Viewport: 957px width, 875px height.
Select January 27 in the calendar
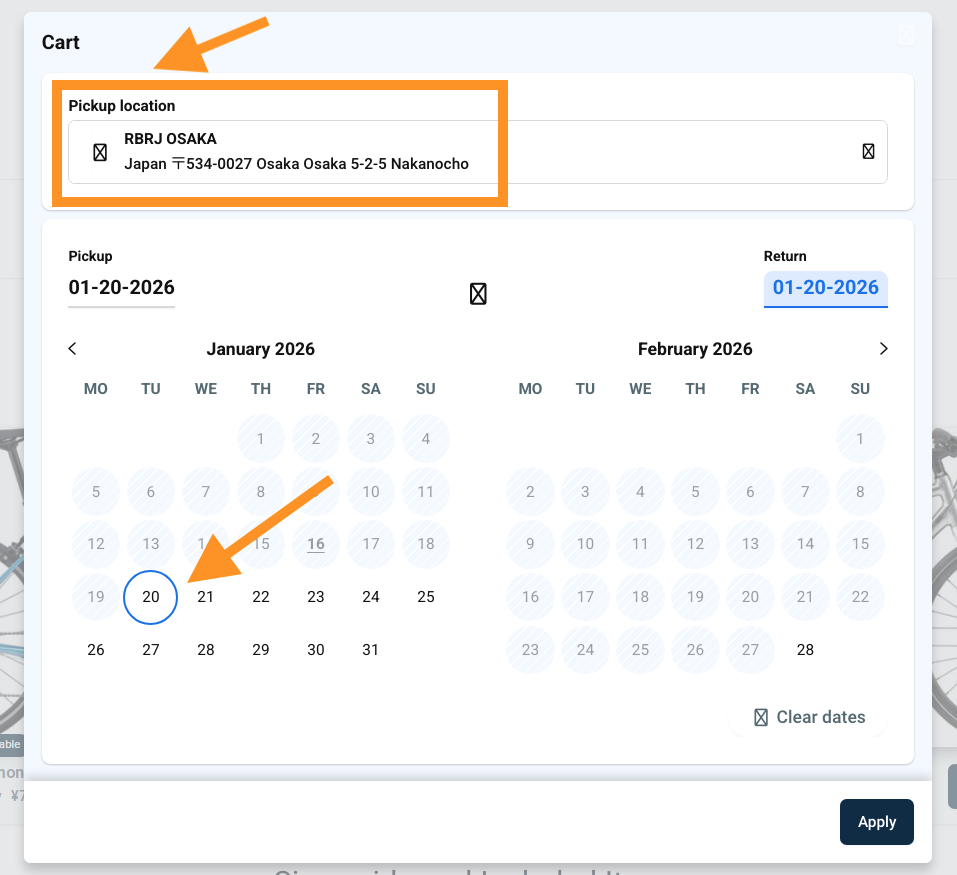(151, 650)
